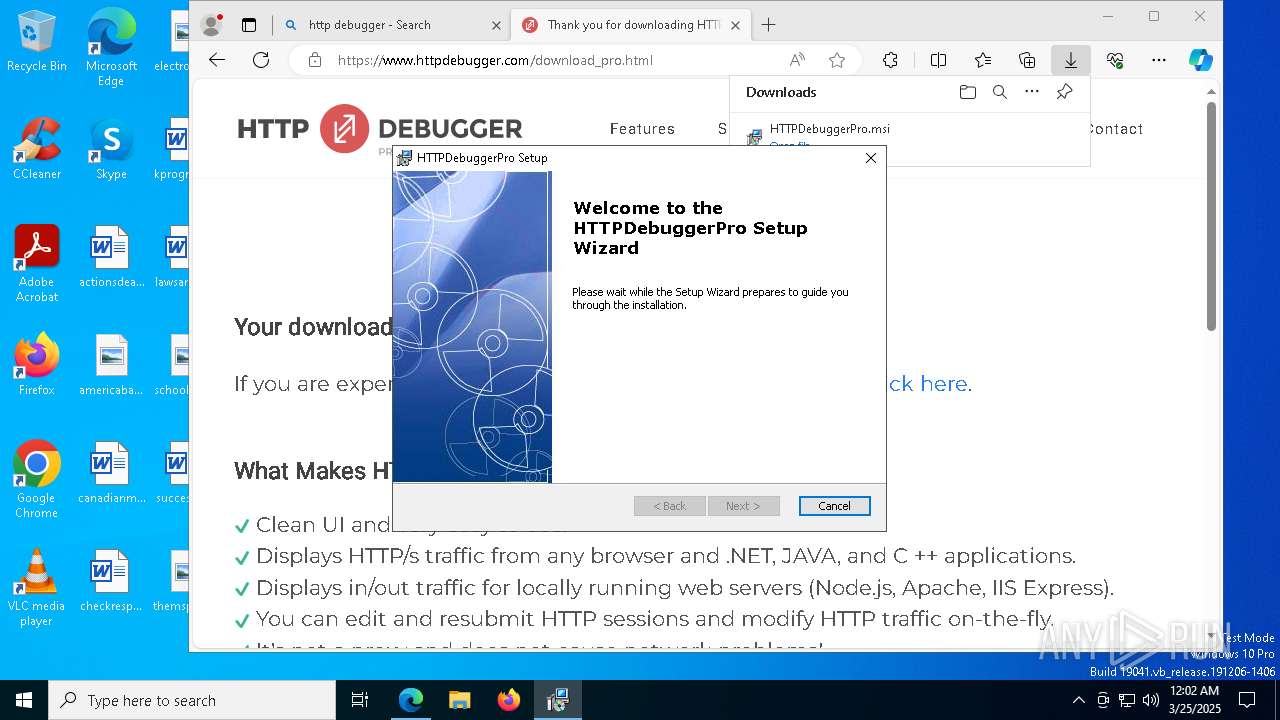Select the canadianm... Word document on the desktop
1280x720 pixels.
[111, 473]
